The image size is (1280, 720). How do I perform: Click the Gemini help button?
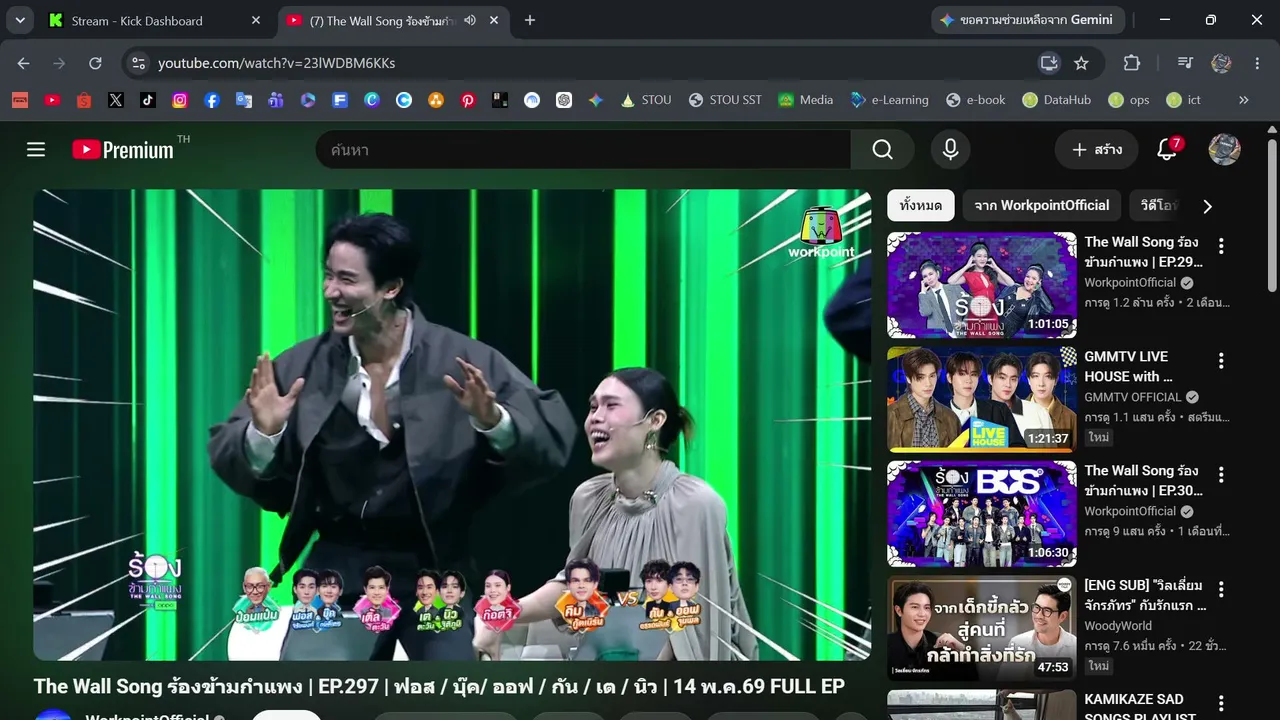pos(1027,20)
